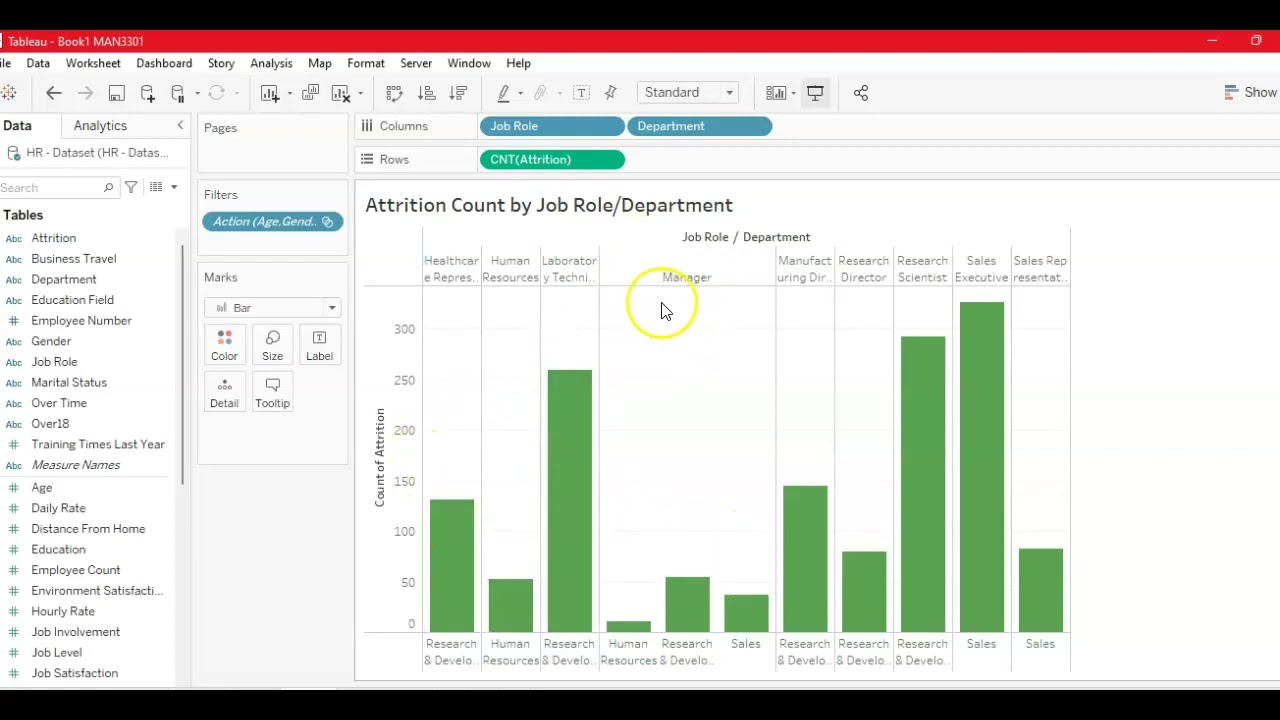Open the Data menu

(38, 63)
